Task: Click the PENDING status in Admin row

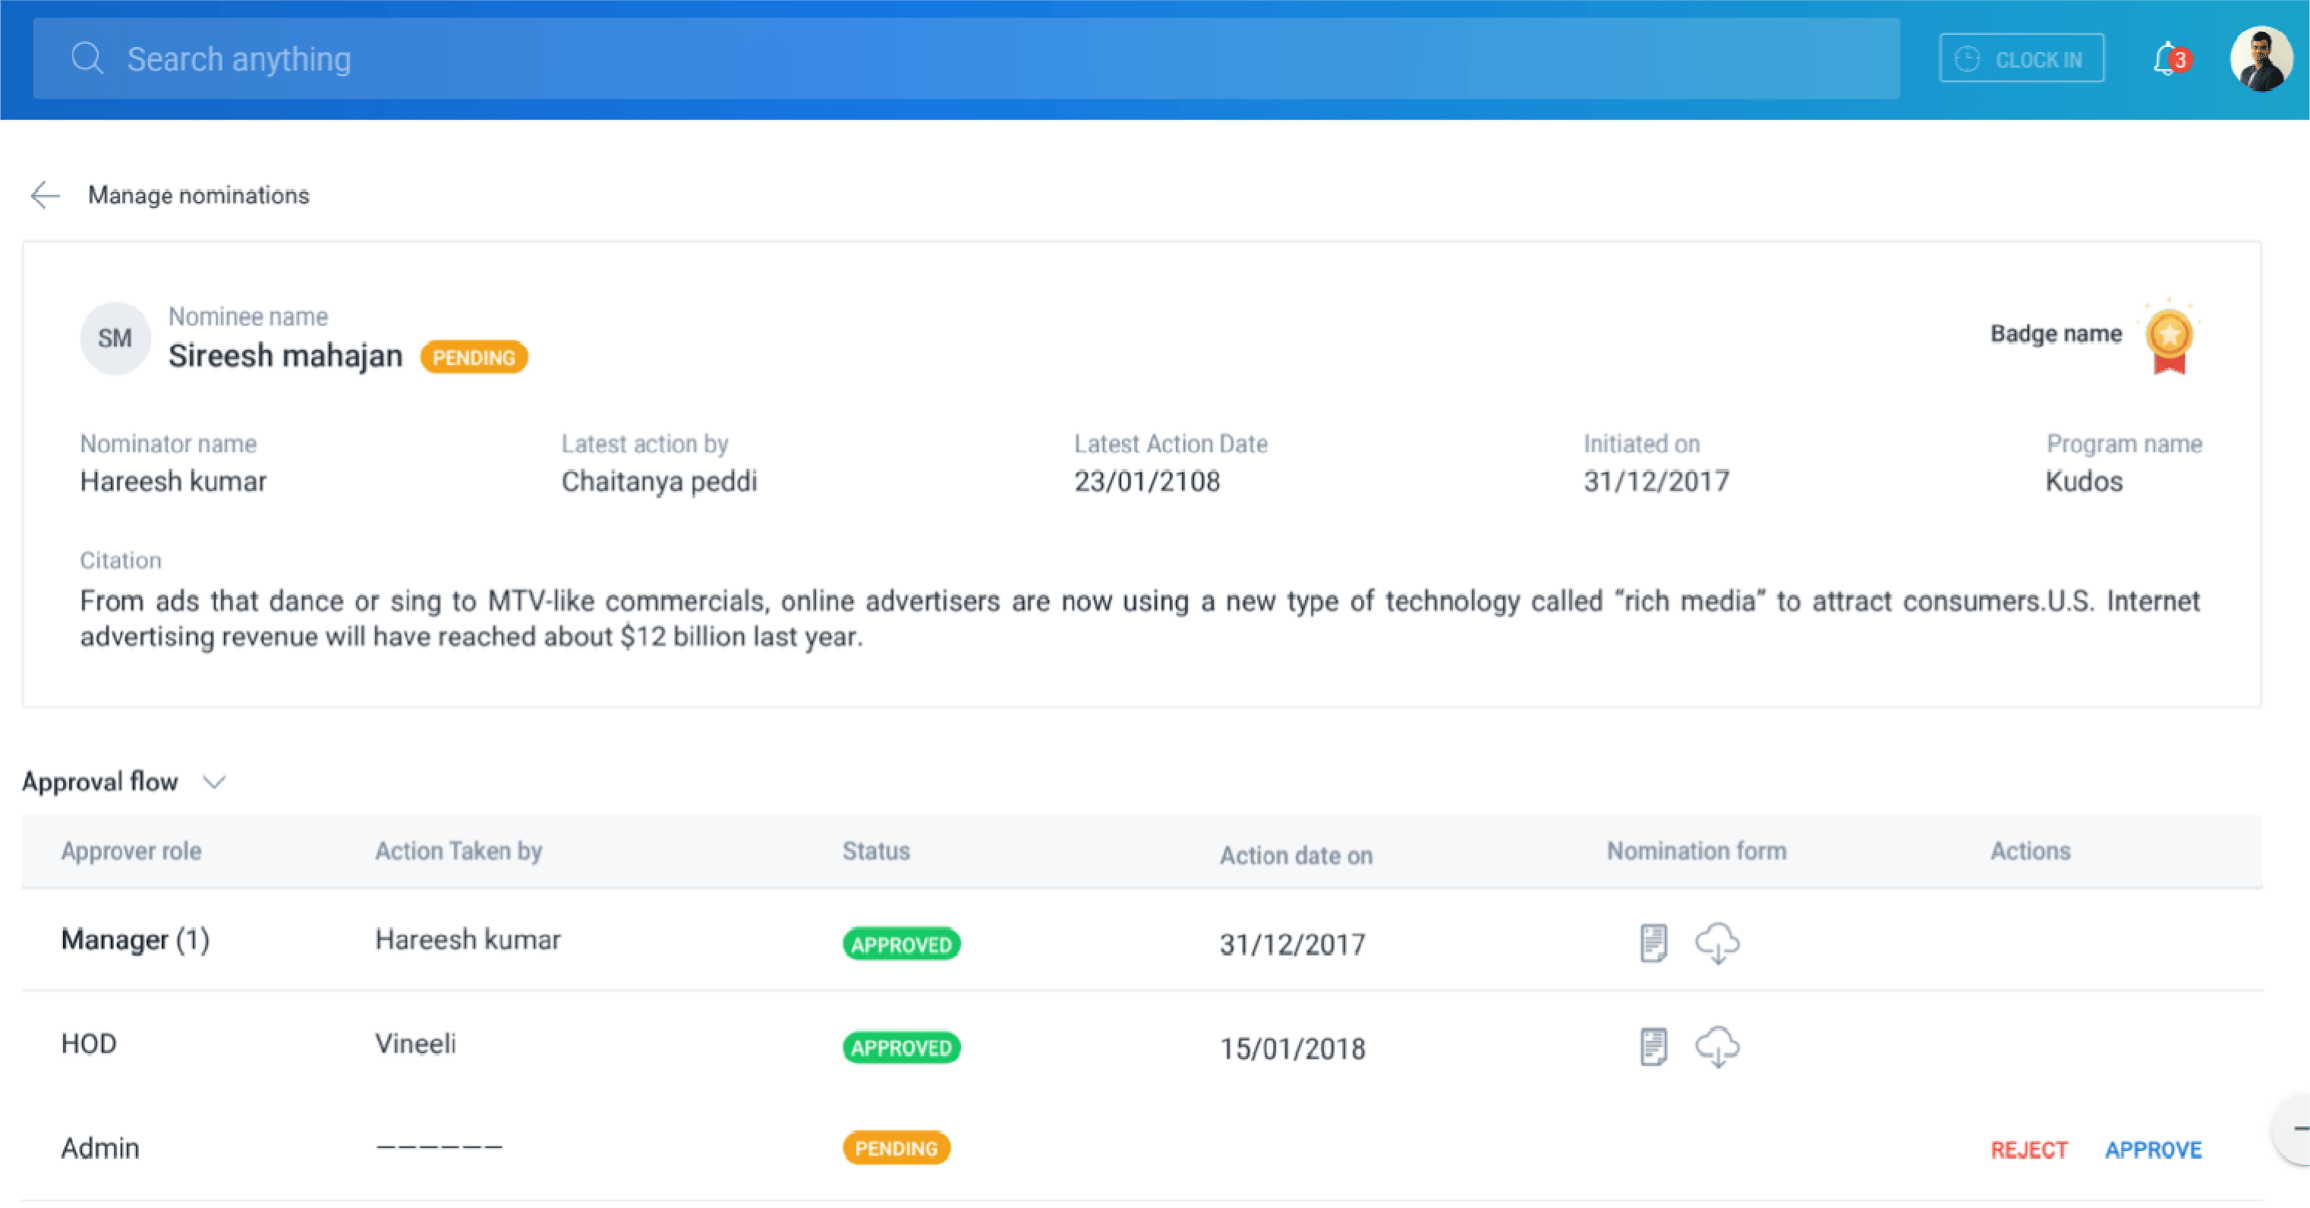Action: coord(896,1148)
